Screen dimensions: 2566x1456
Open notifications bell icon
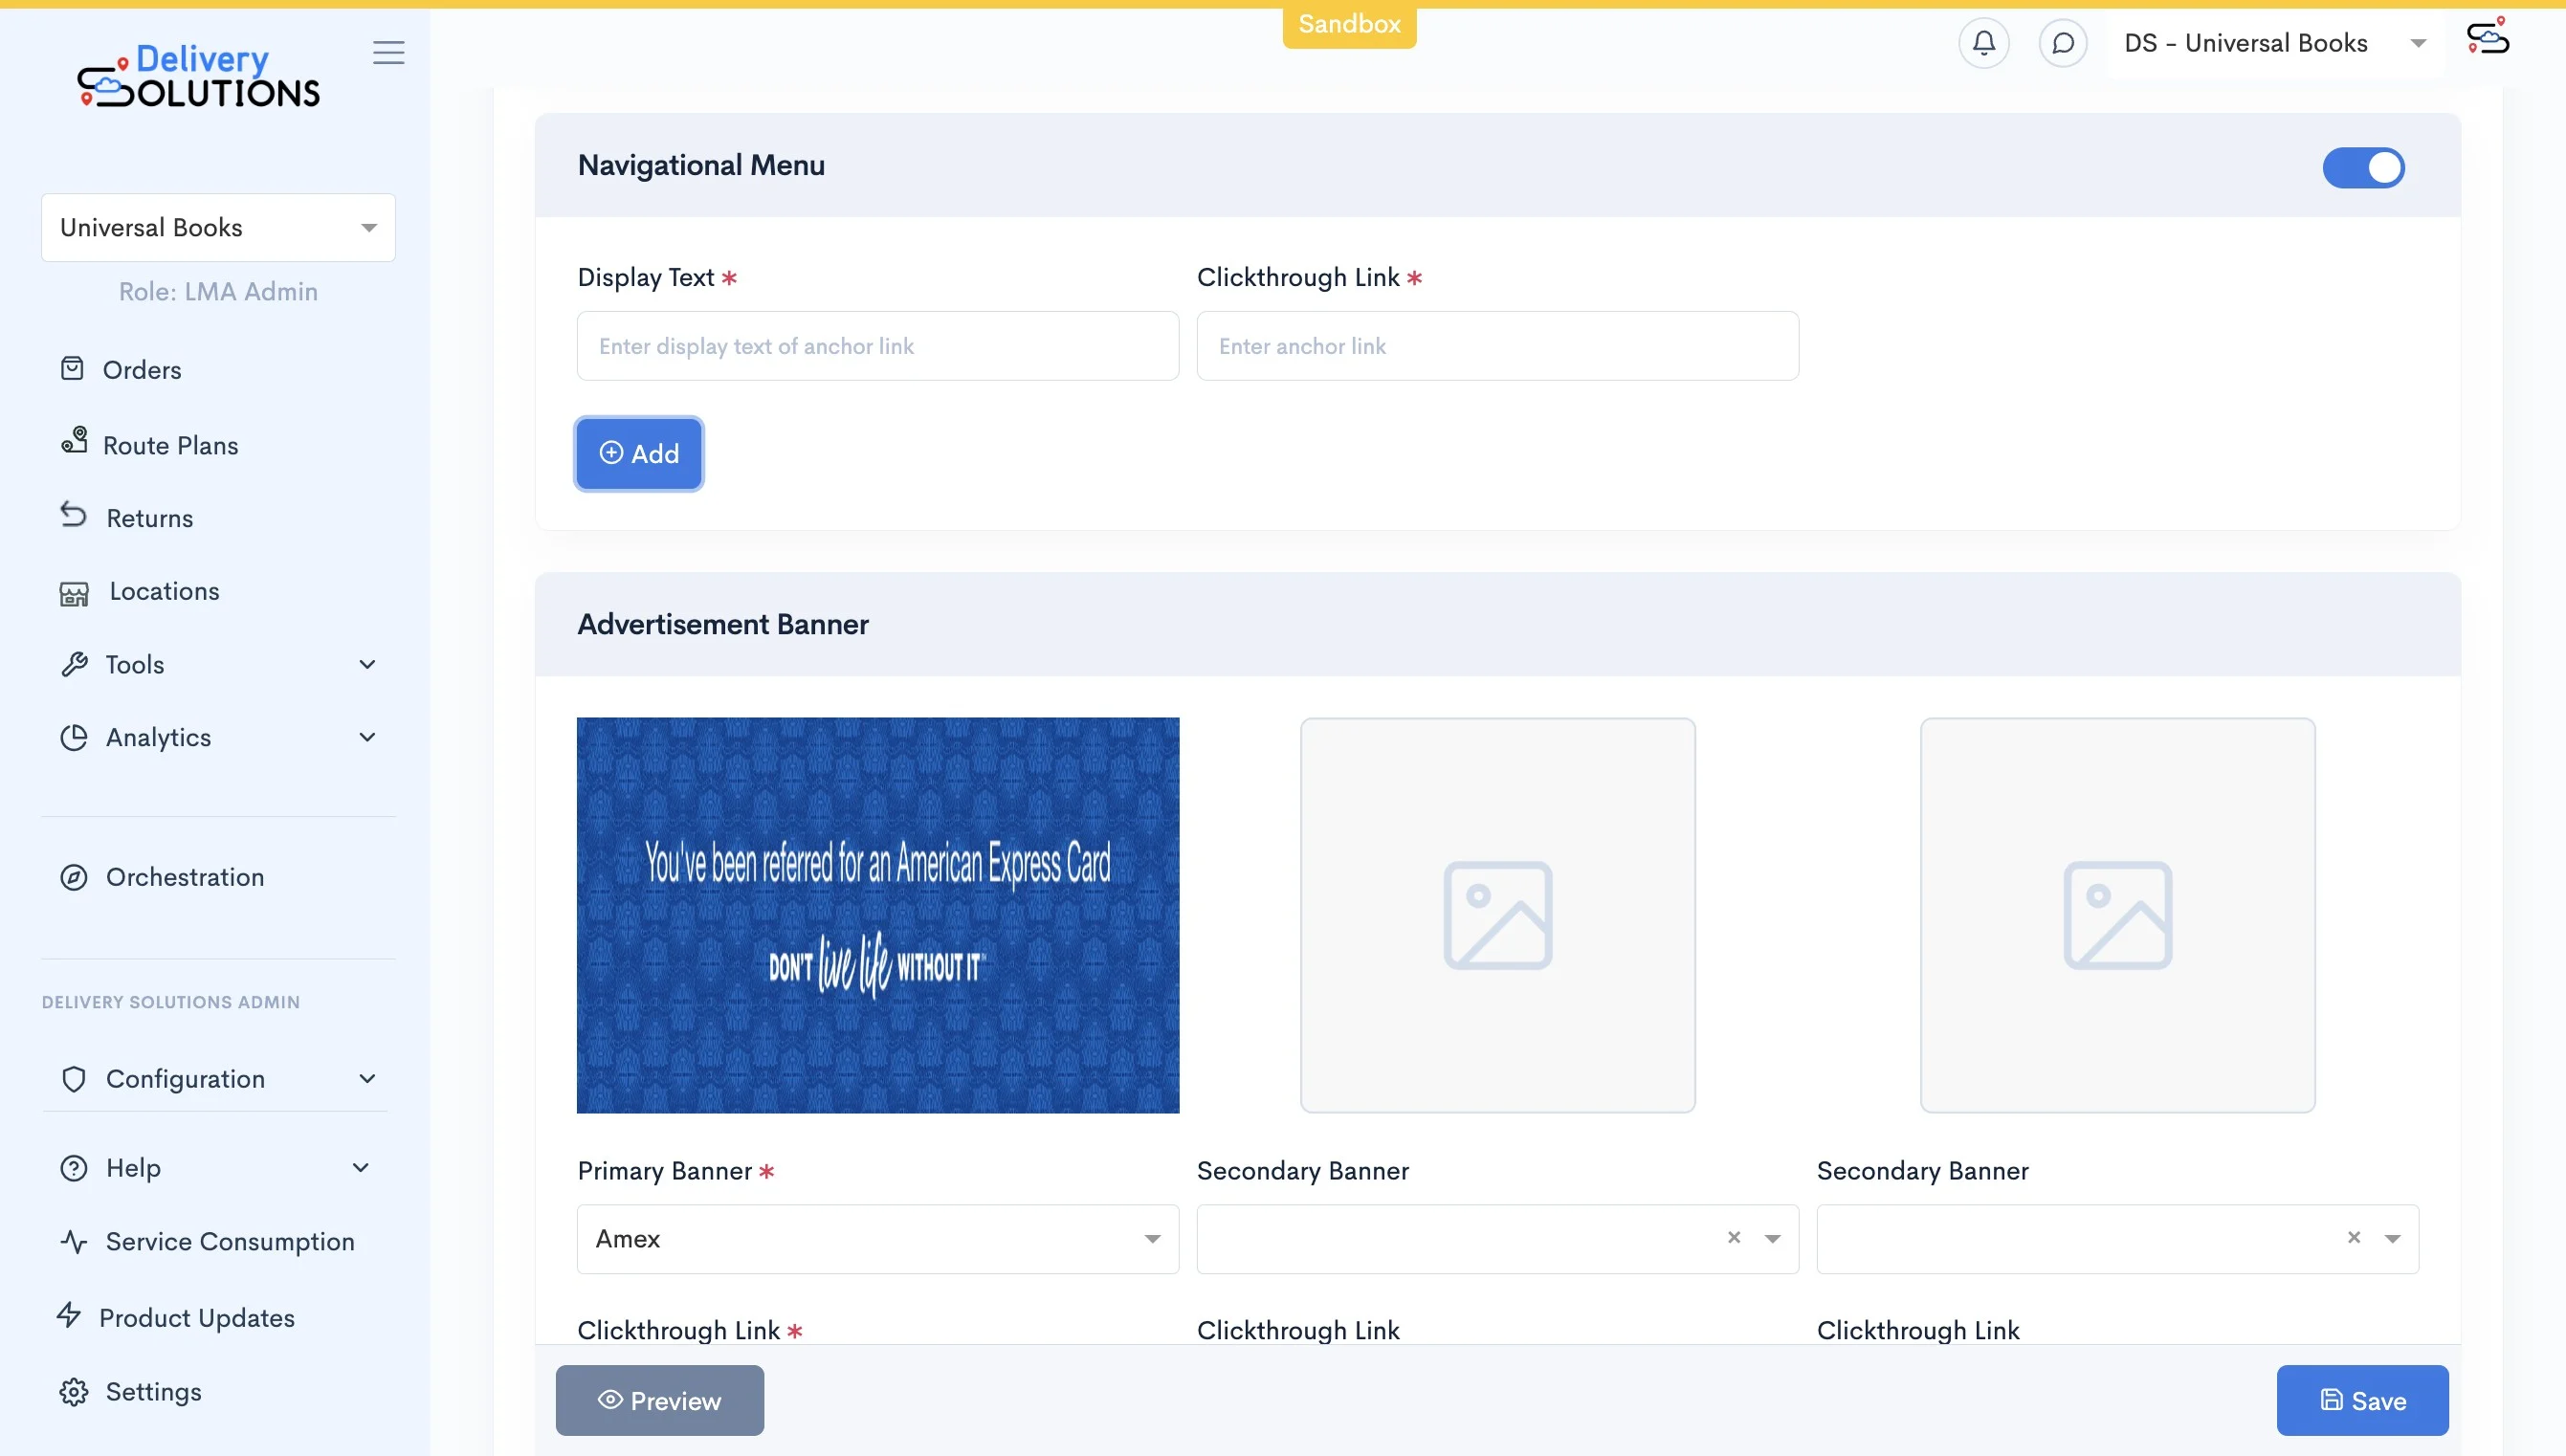[x=1983, y=43]
